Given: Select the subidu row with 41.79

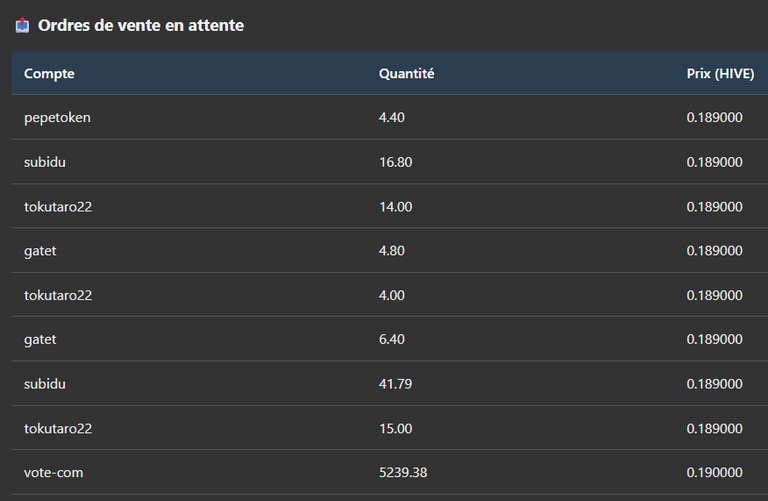Looking at the screenshot, I should point(389,383).
